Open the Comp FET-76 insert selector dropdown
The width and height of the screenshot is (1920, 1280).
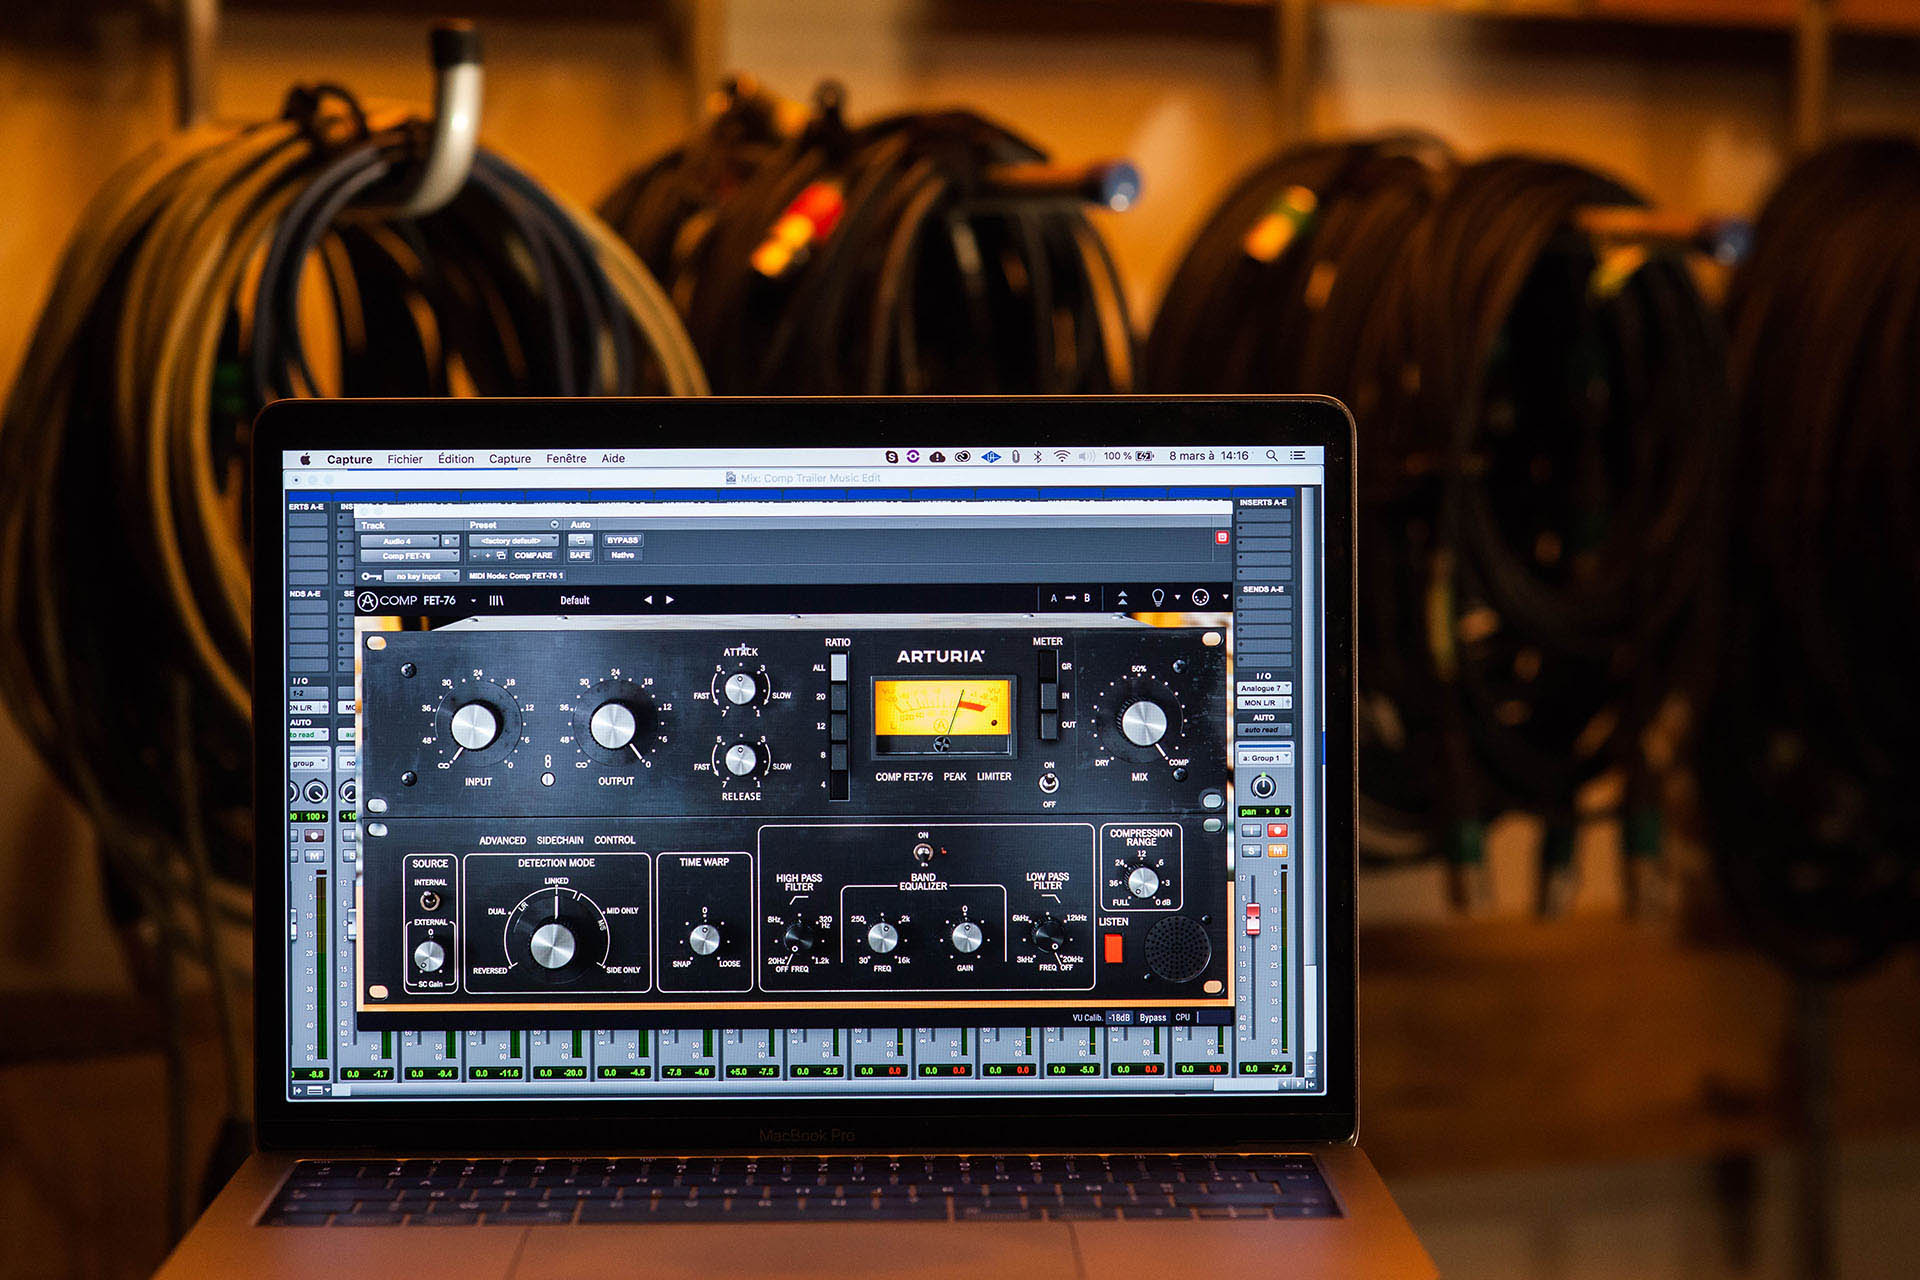pos(409,556)
